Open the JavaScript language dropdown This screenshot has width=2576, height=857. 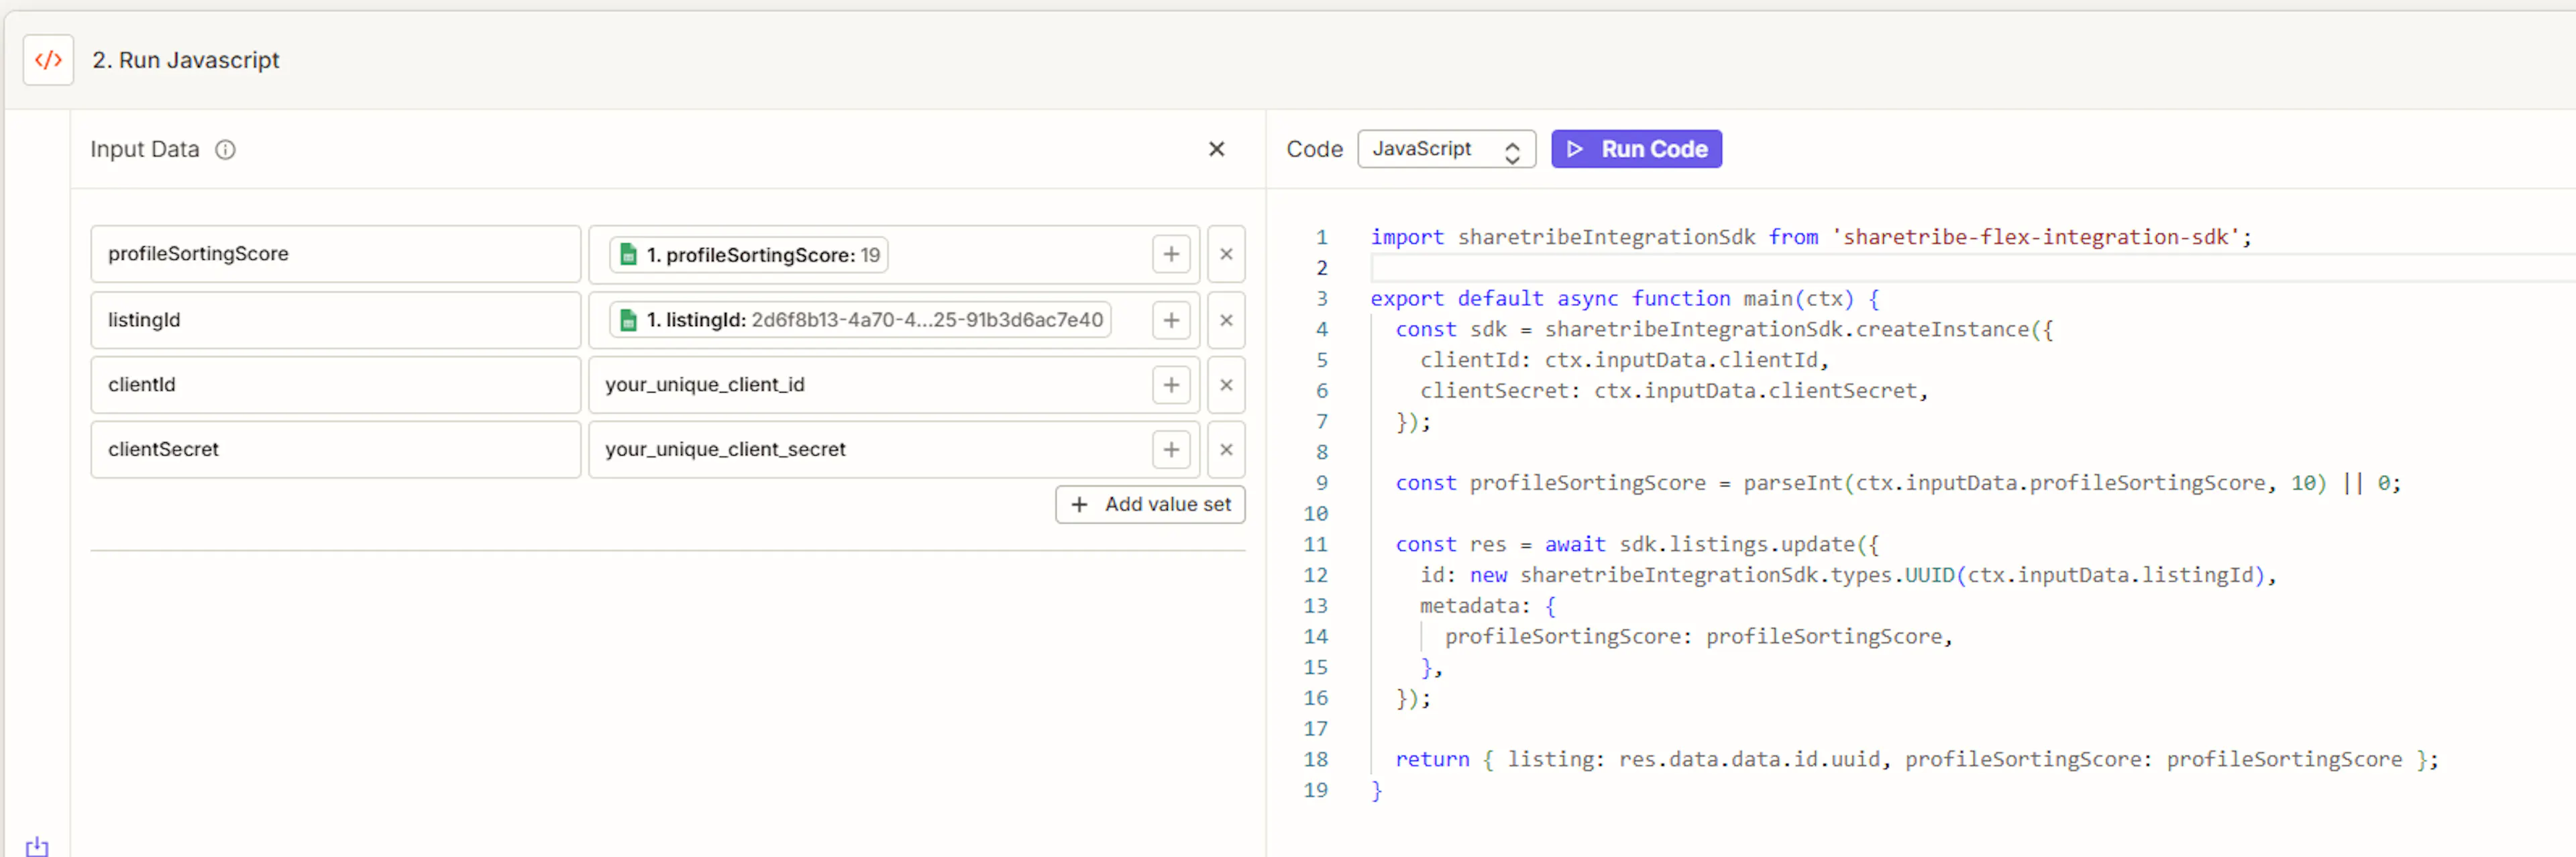[1446, 149]
